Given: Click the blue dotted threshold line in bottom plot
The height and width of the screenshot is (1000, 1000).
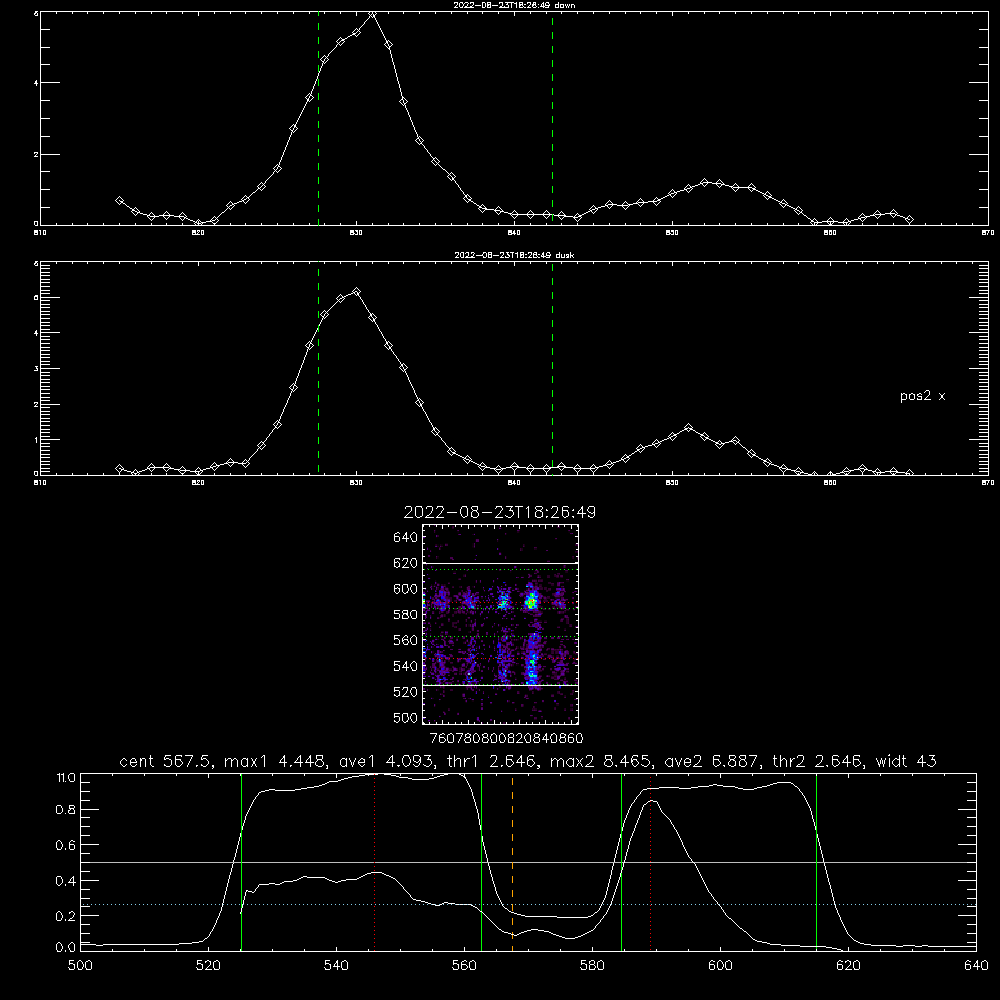Looking at the screenshot, I should pyautogui.click(x=528, y=904).
